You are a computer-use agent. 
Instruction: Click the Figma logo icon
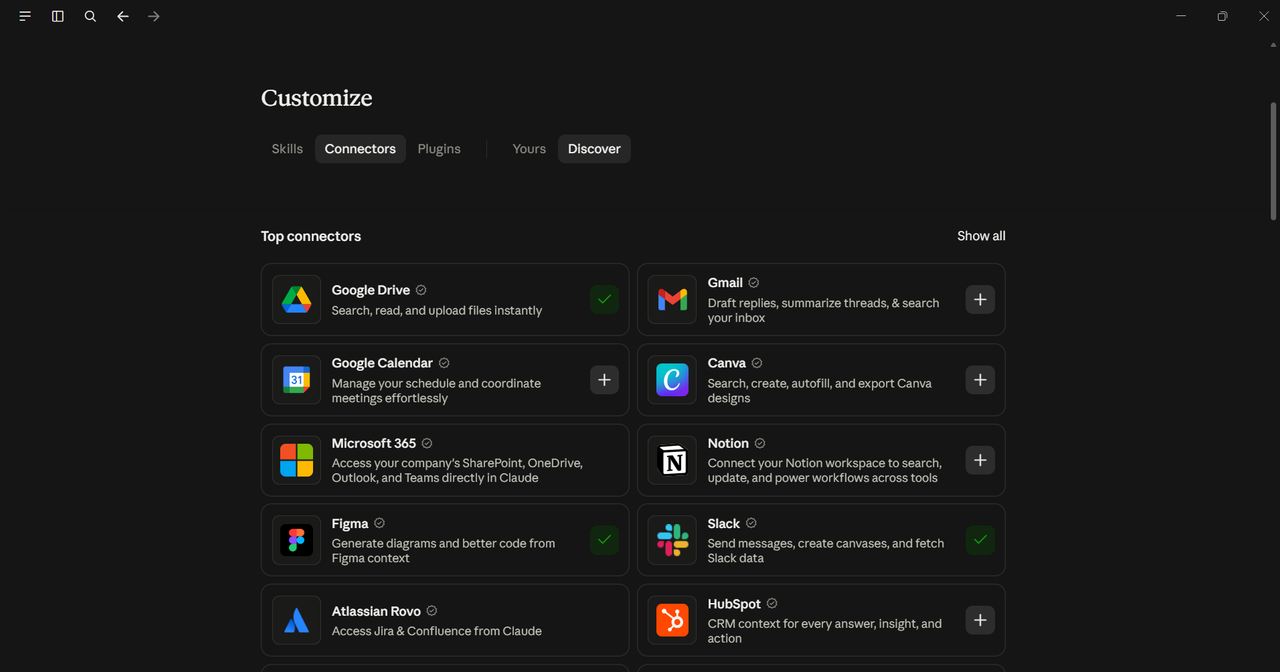(296, 540)
